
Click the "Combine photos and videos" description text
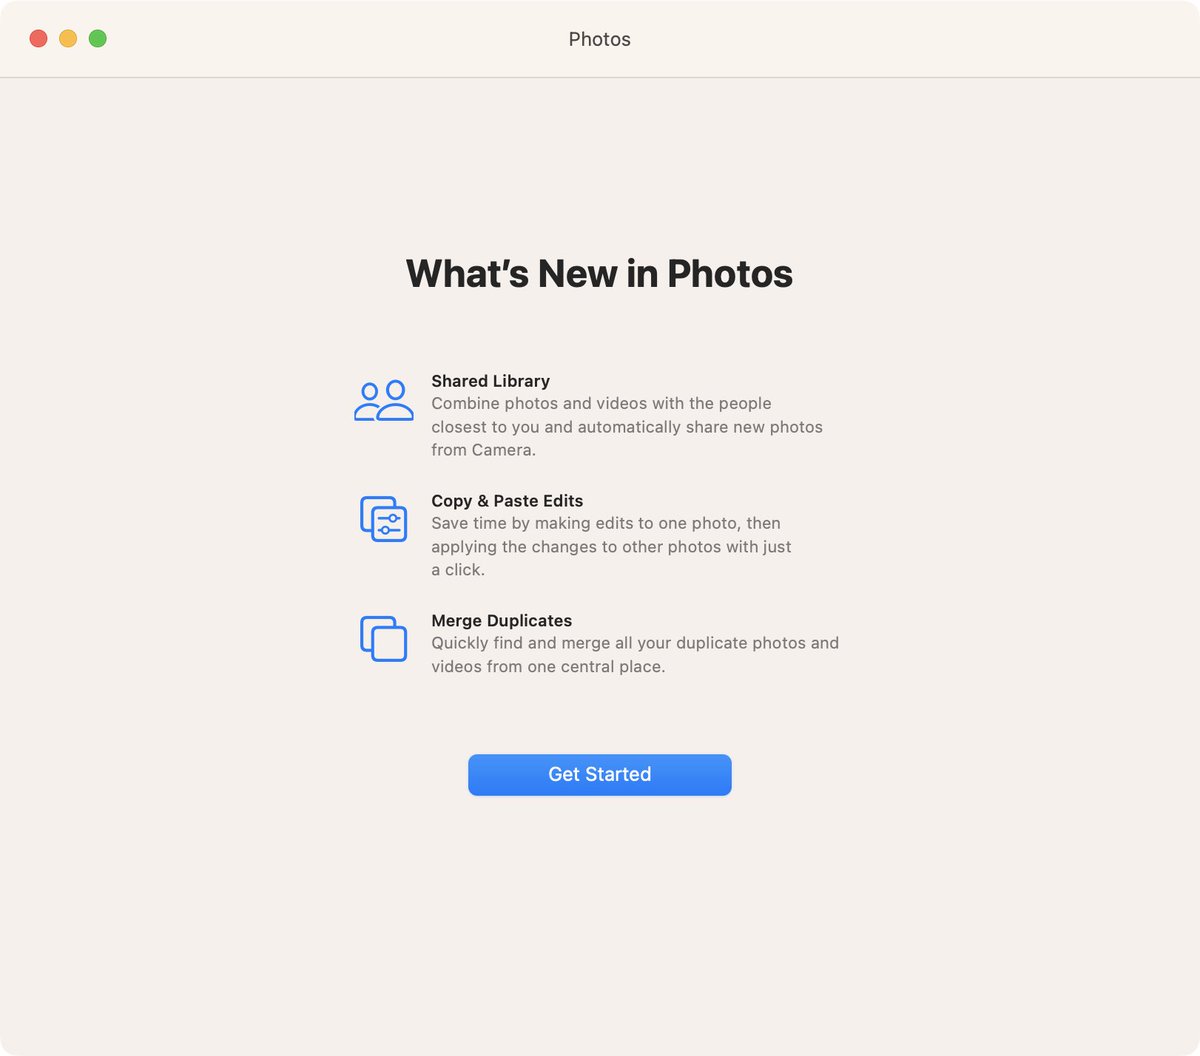pyautogui.click(x=627, y=427)
